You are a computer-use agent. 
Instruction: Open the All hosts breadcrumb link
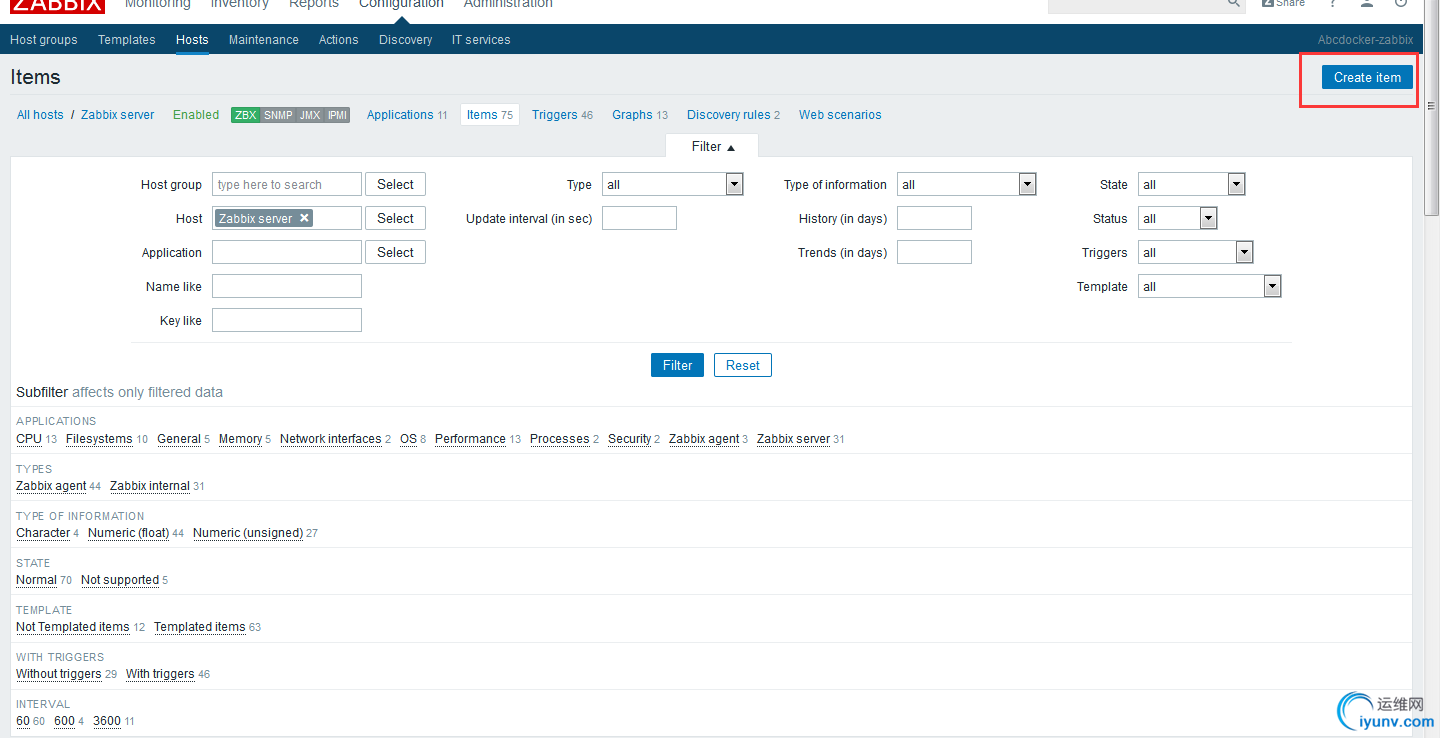(x=40, y=115)
